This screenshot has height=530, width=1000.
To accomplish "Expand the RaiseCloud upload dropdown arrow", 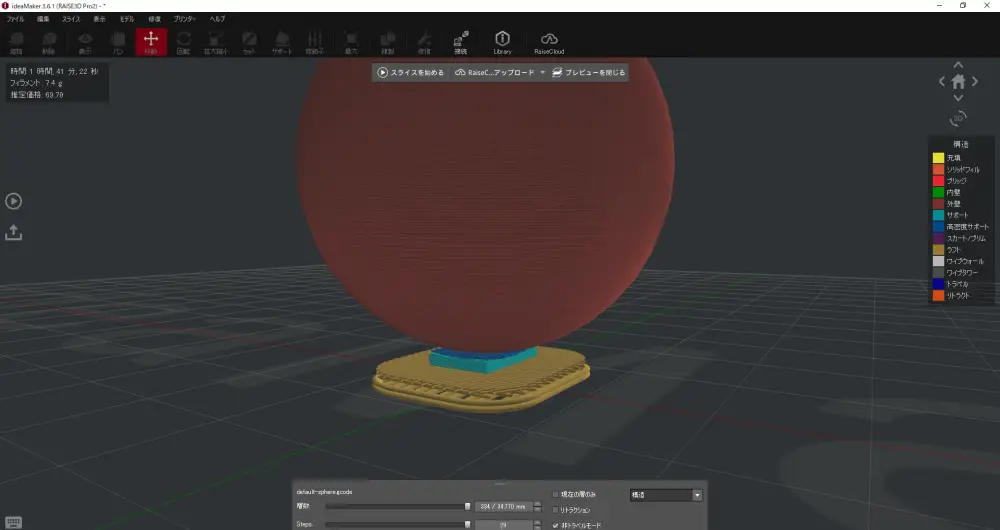I will 542,73.
